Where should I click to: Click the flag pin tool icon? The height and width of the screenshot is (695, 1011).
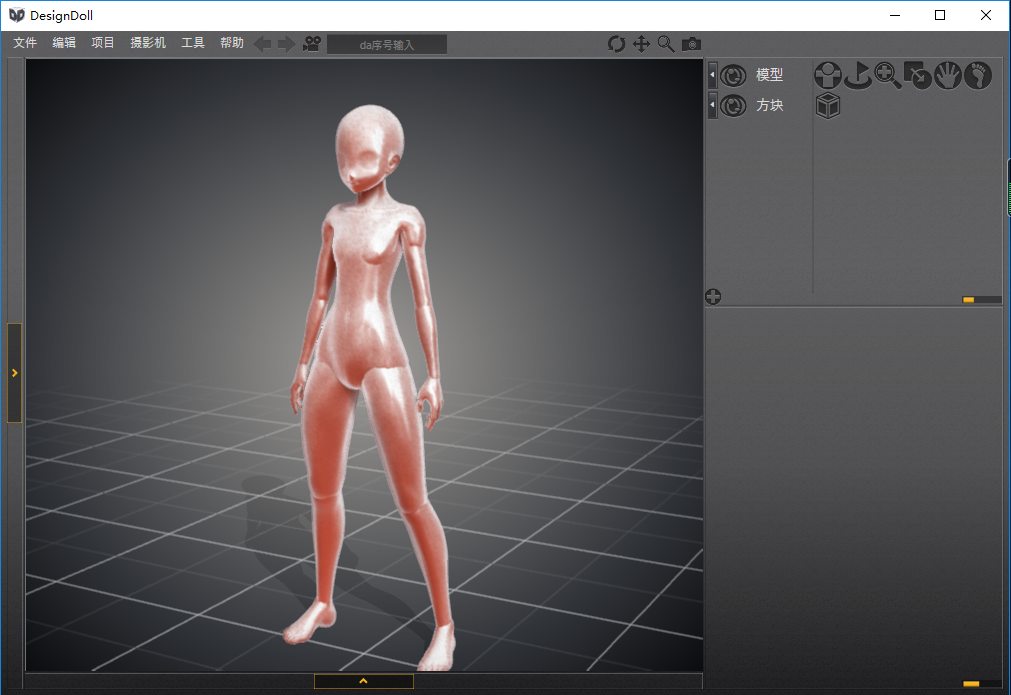point(857,75)
